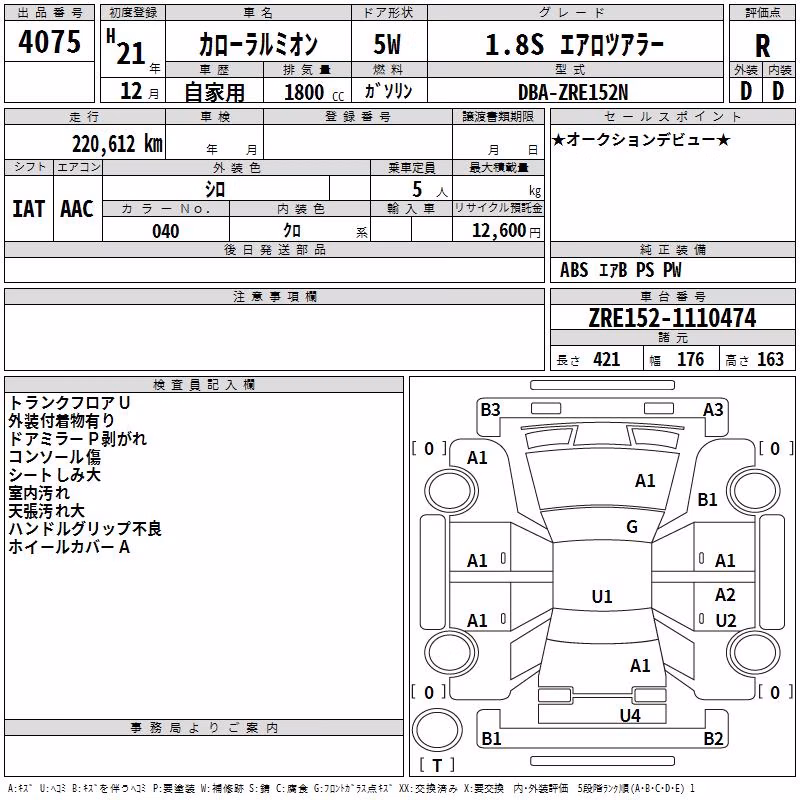Click the recycle deposit 12,600円
The image size is (800, 800).
click(x=506, y=231)
